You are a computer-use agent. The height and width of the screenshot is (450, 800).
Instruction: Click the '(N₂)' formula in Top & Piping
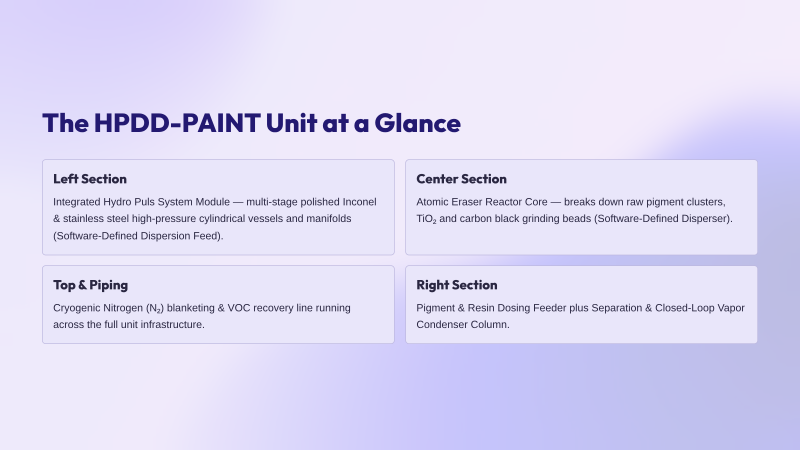tap(155, 309)
